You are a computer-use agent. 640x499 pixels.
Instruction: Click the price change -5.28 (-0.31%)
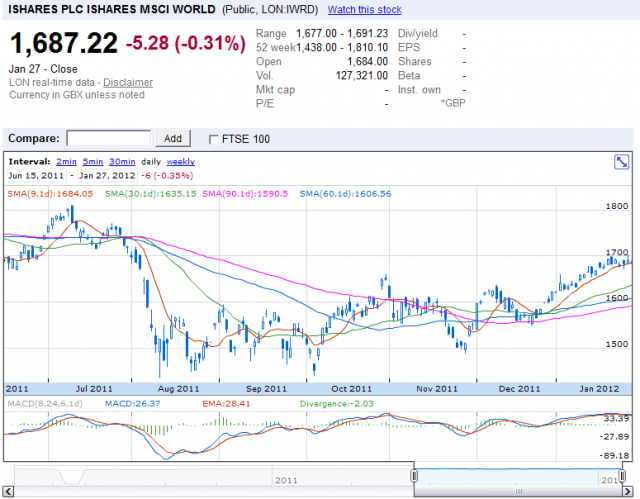pos(186,43)
